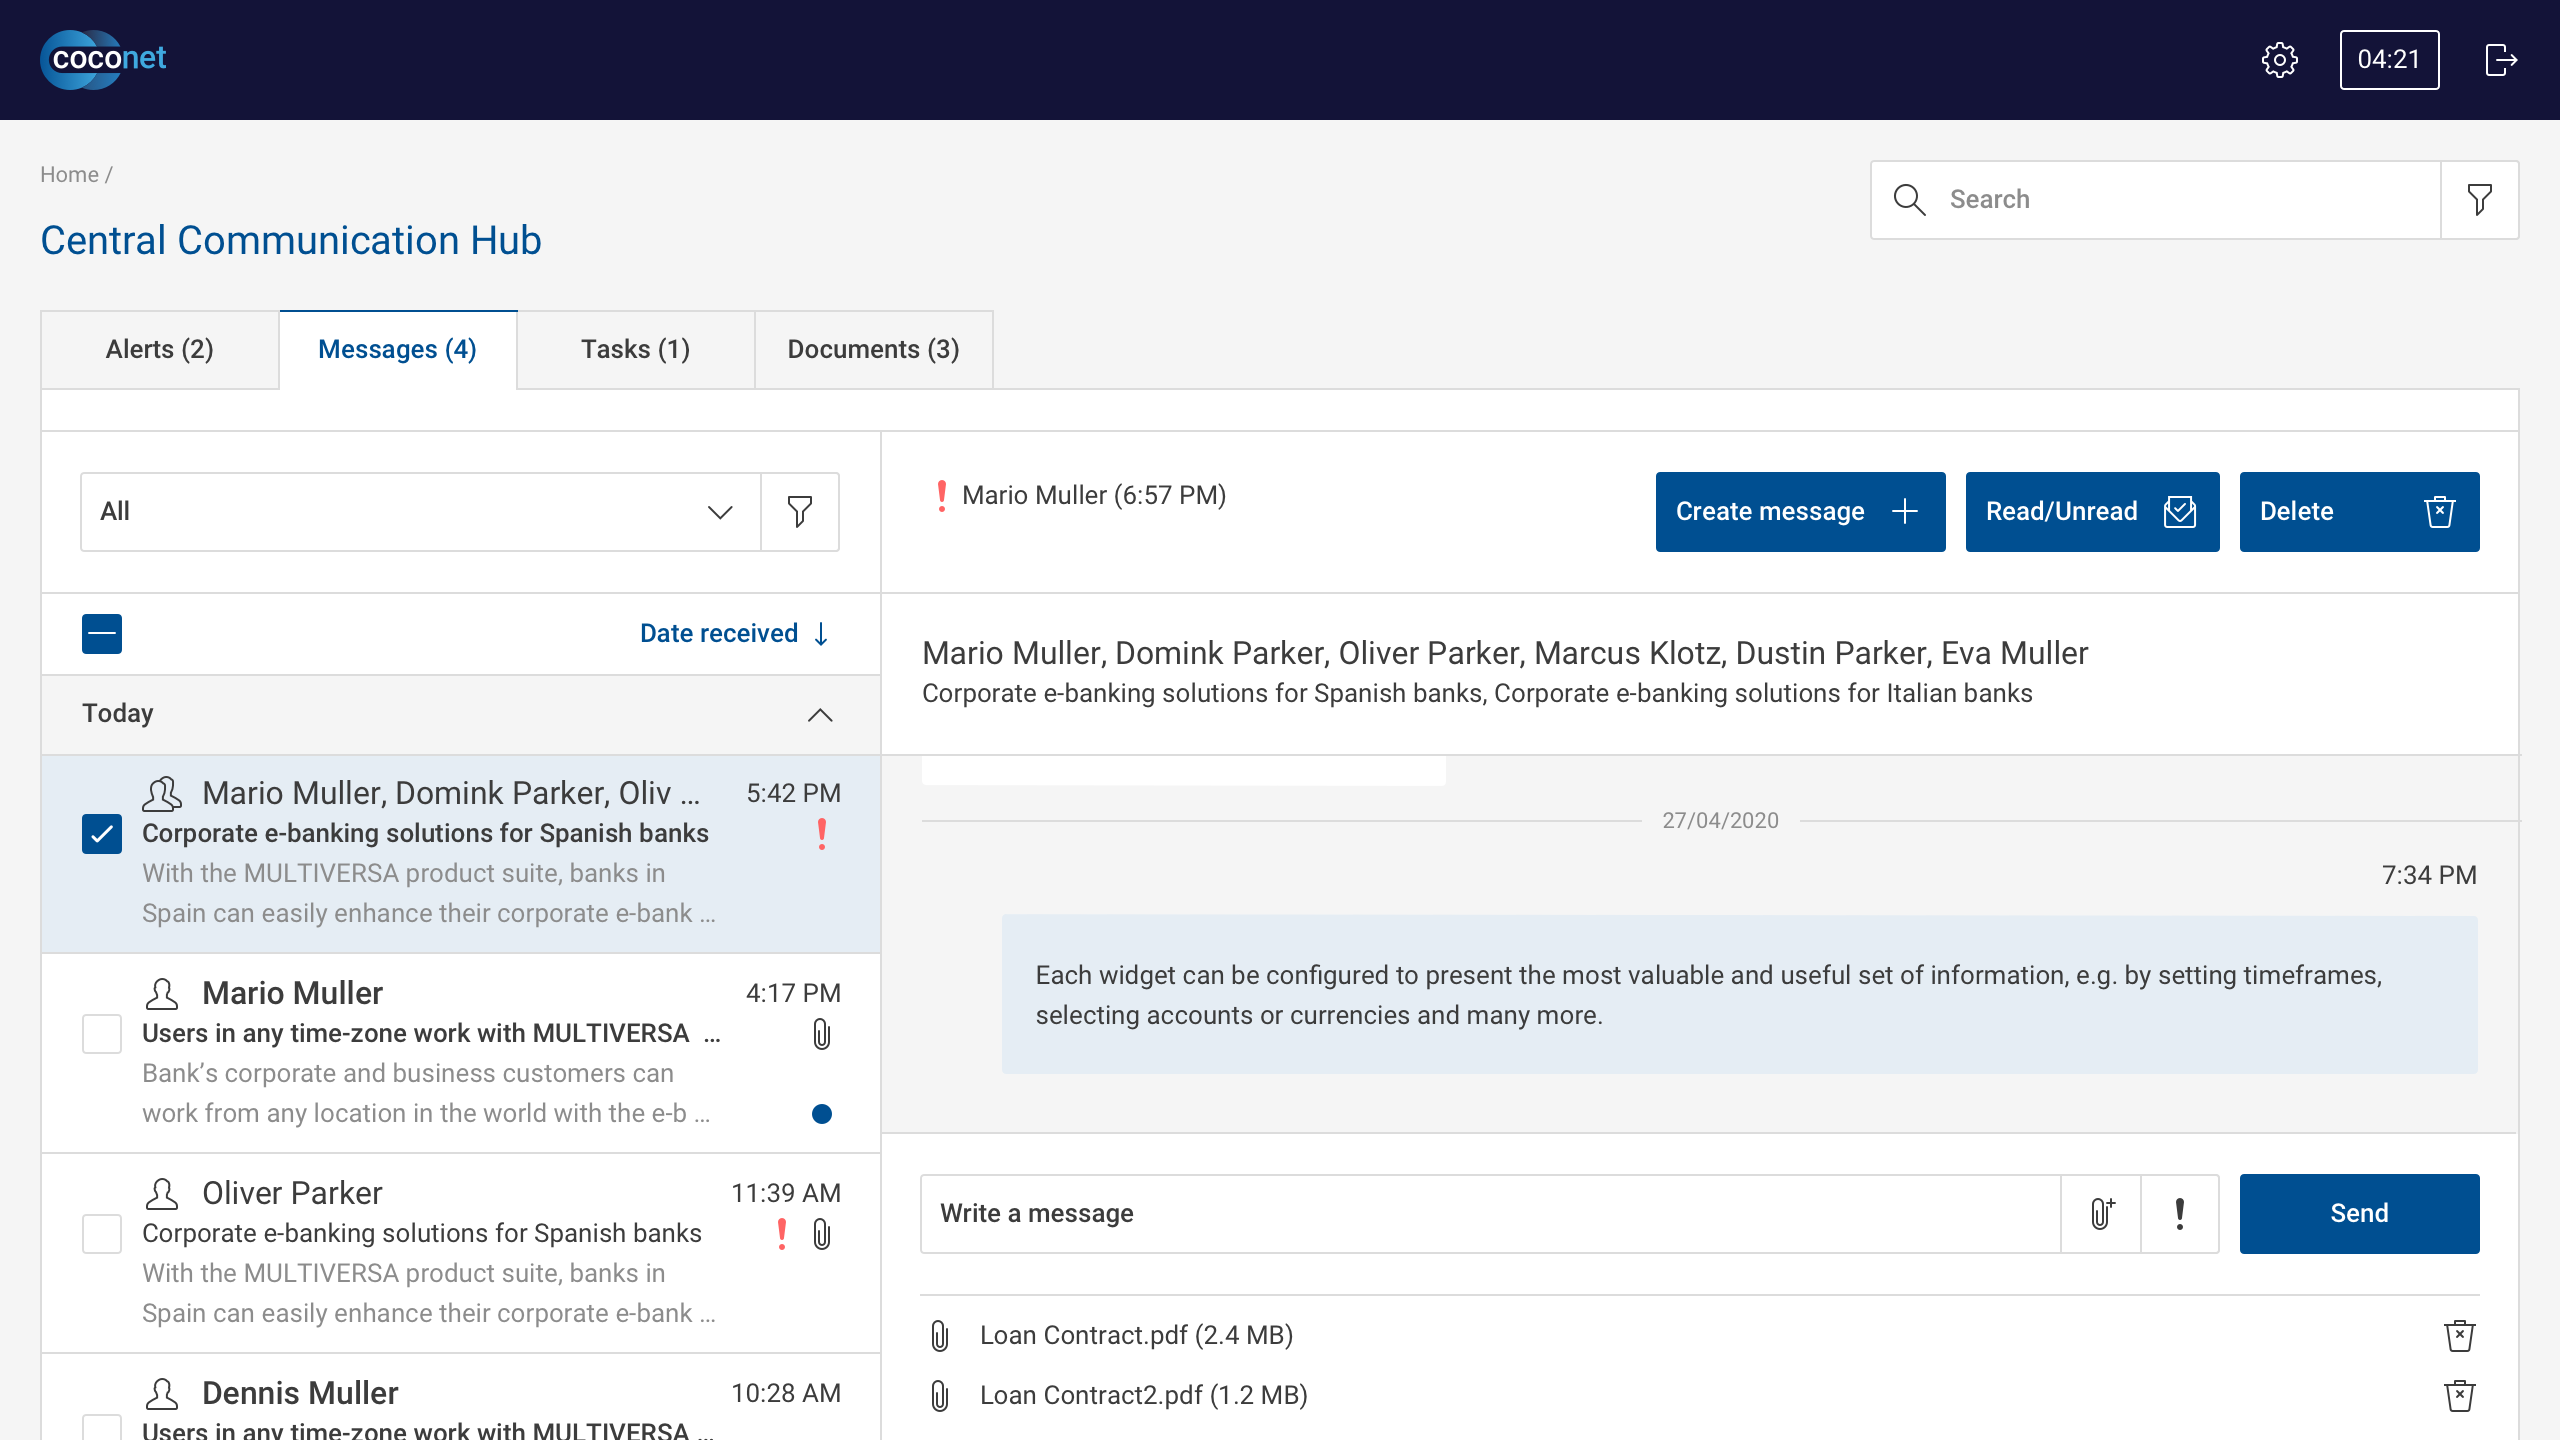Open message 'Users in any time-zone work' at 4:17 PM

pos(461,1053)
